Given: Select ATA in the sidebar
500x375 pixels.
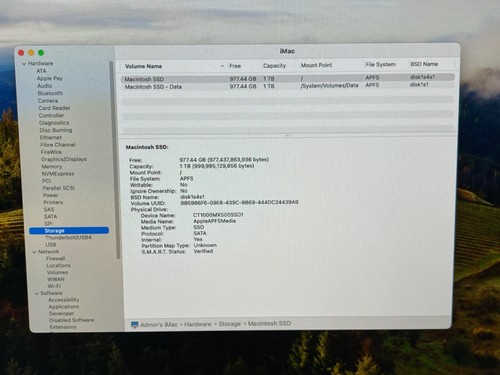Looking at the screenshot, I should (x=41, y=71).
